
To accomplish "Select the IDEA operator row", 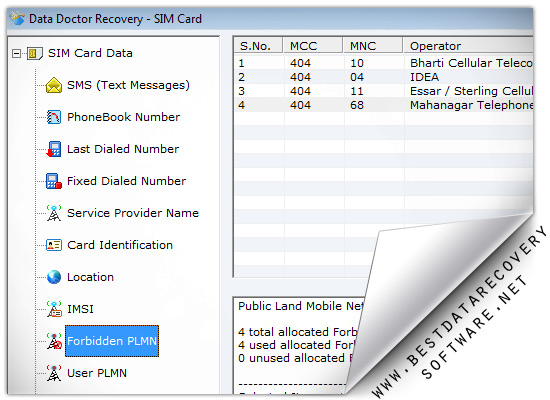I will (x=383, y=77).
